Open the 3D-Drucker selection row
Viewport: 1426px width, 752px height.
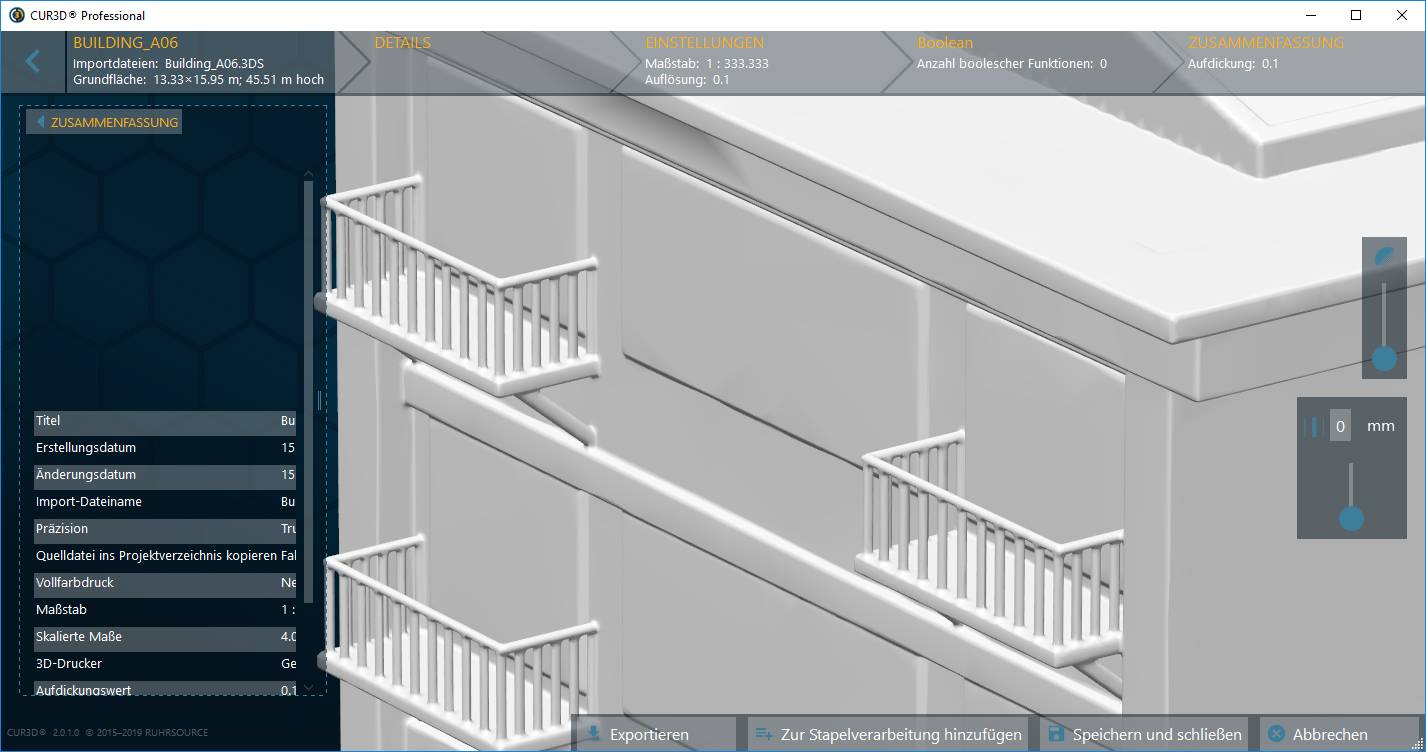(165, 663)
